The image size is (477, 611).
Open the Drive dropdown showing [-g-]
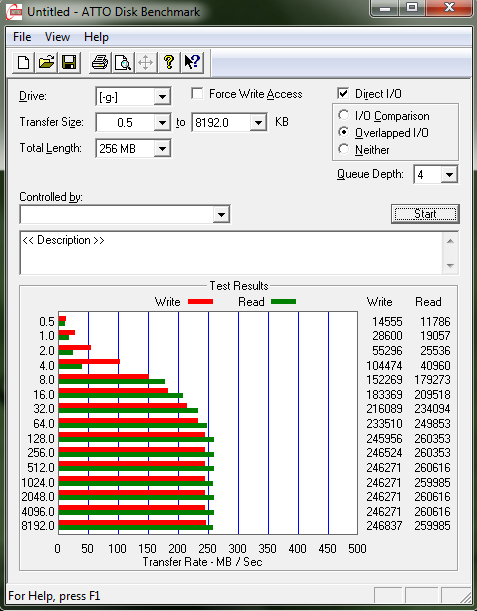tap(162, 96)
